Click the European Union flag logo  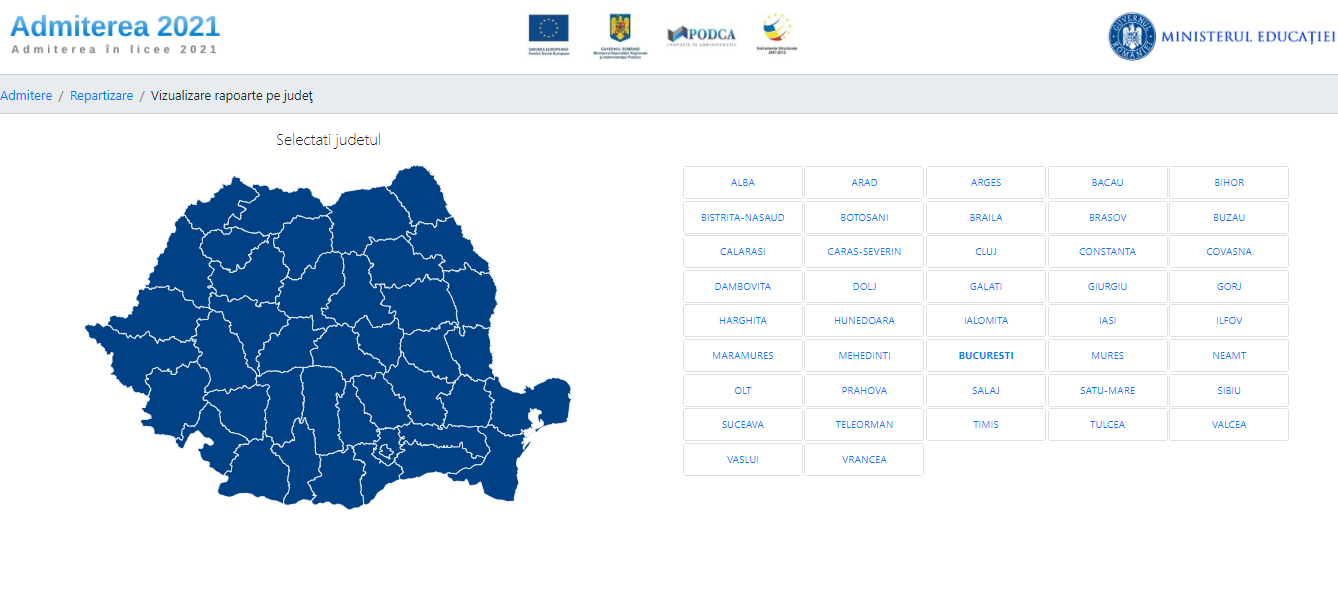(x=548, y=30)
